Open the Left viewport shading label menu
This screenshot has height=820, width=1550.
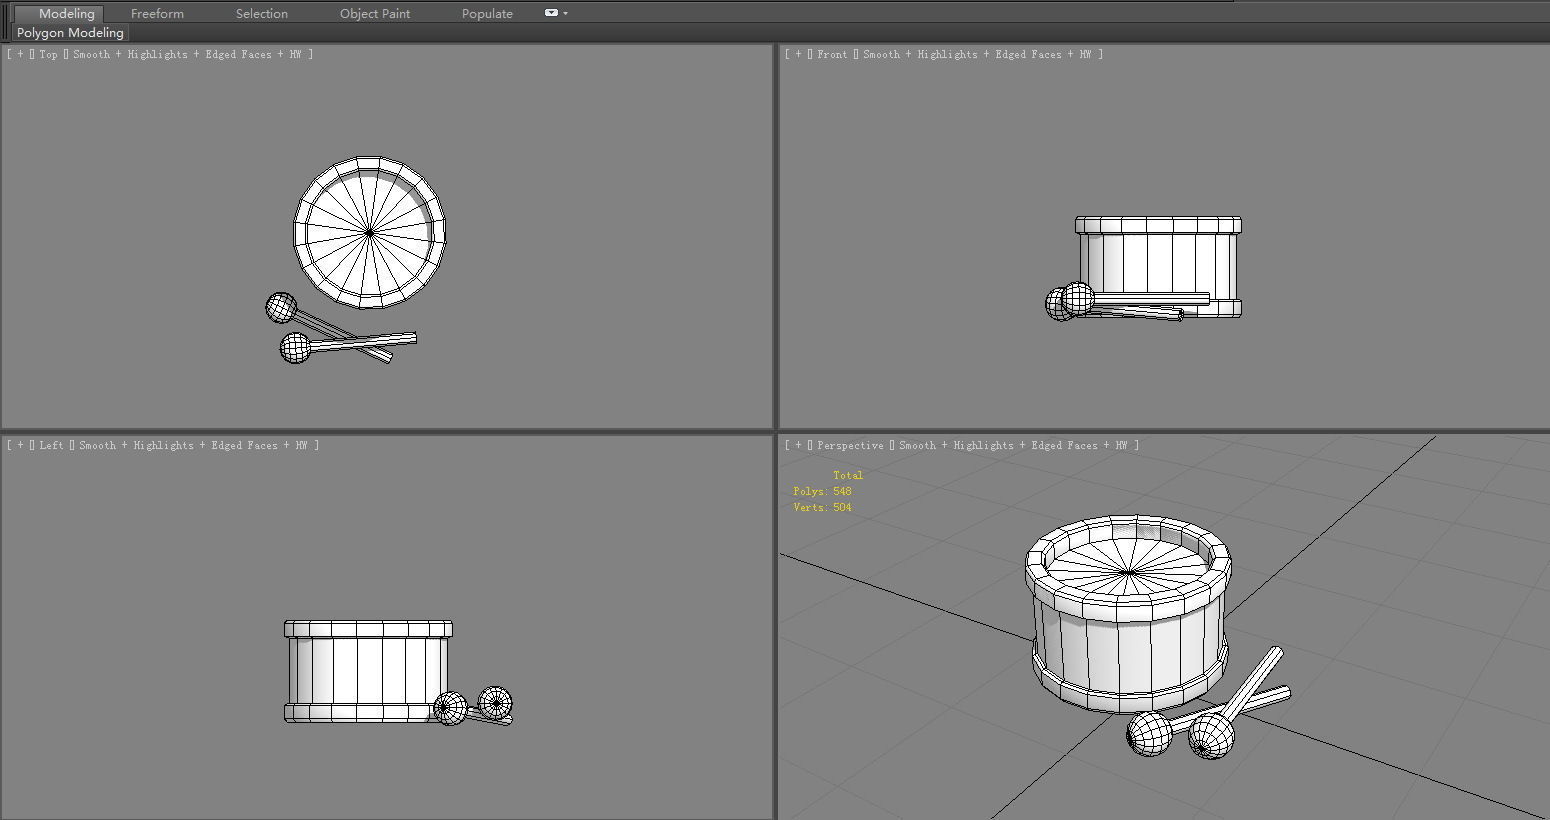pos(193,446)
